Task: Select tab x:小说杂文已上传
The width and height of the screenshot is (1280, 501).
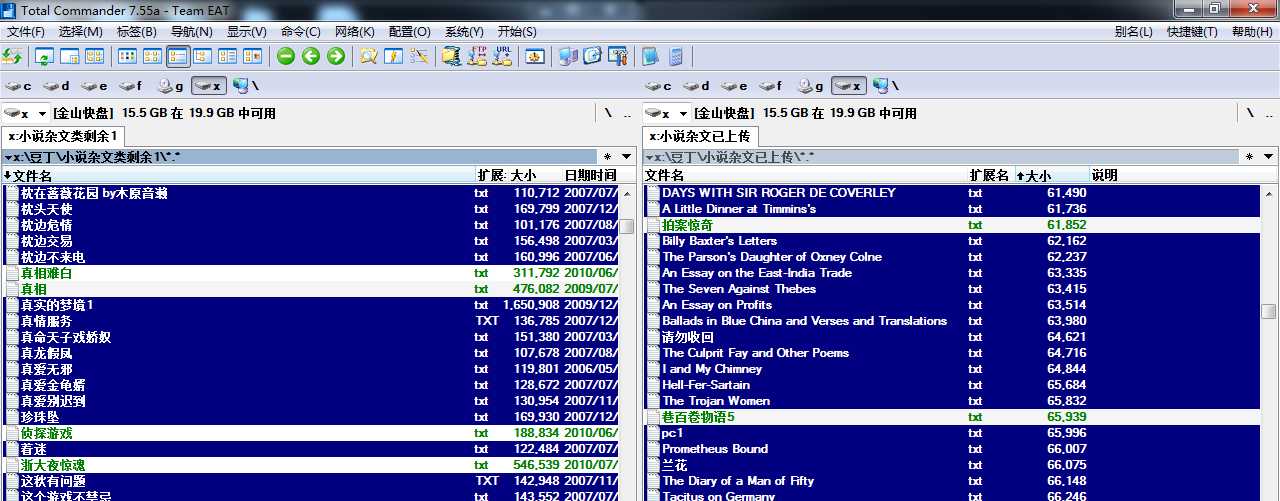Action: pyautogui.click(x=701, y=136)
